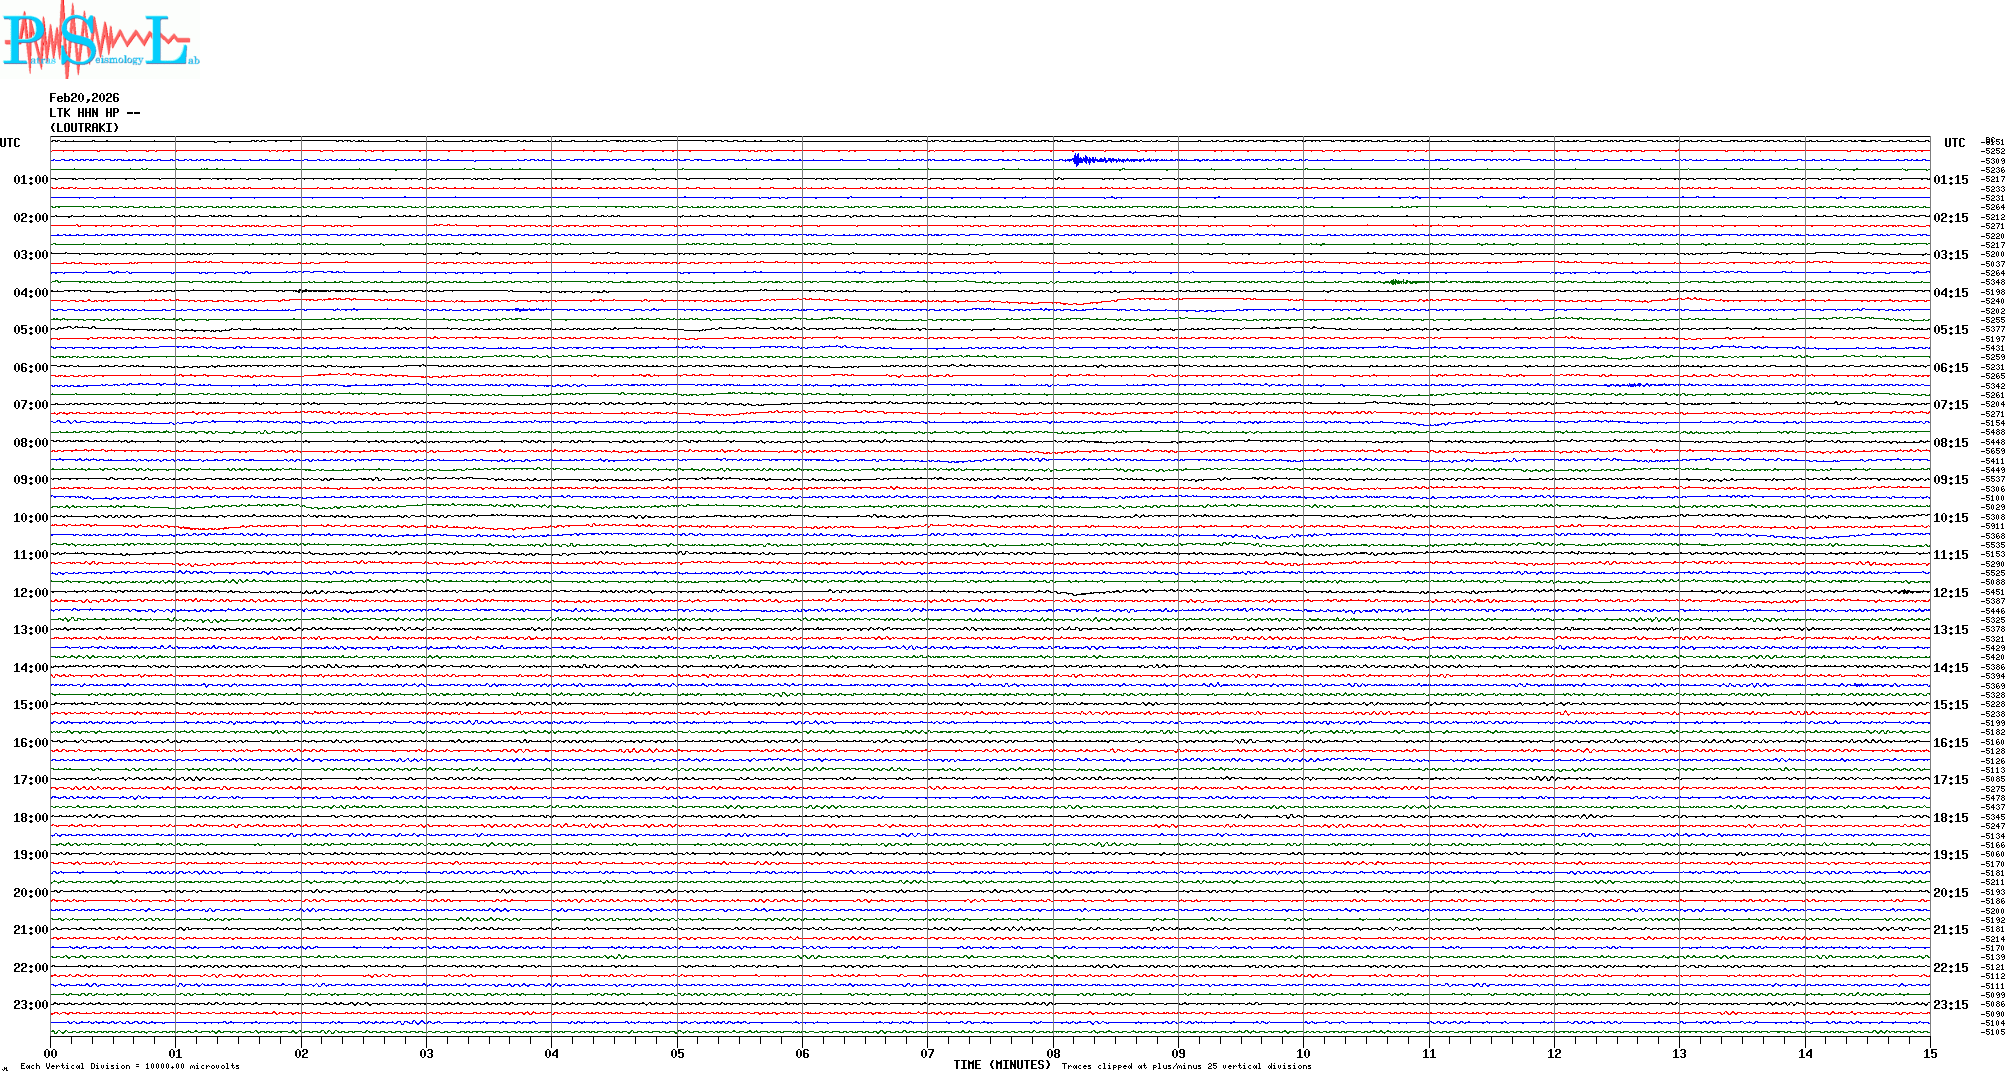Click minute mark 00 on bottom axis

[51, 1053]
